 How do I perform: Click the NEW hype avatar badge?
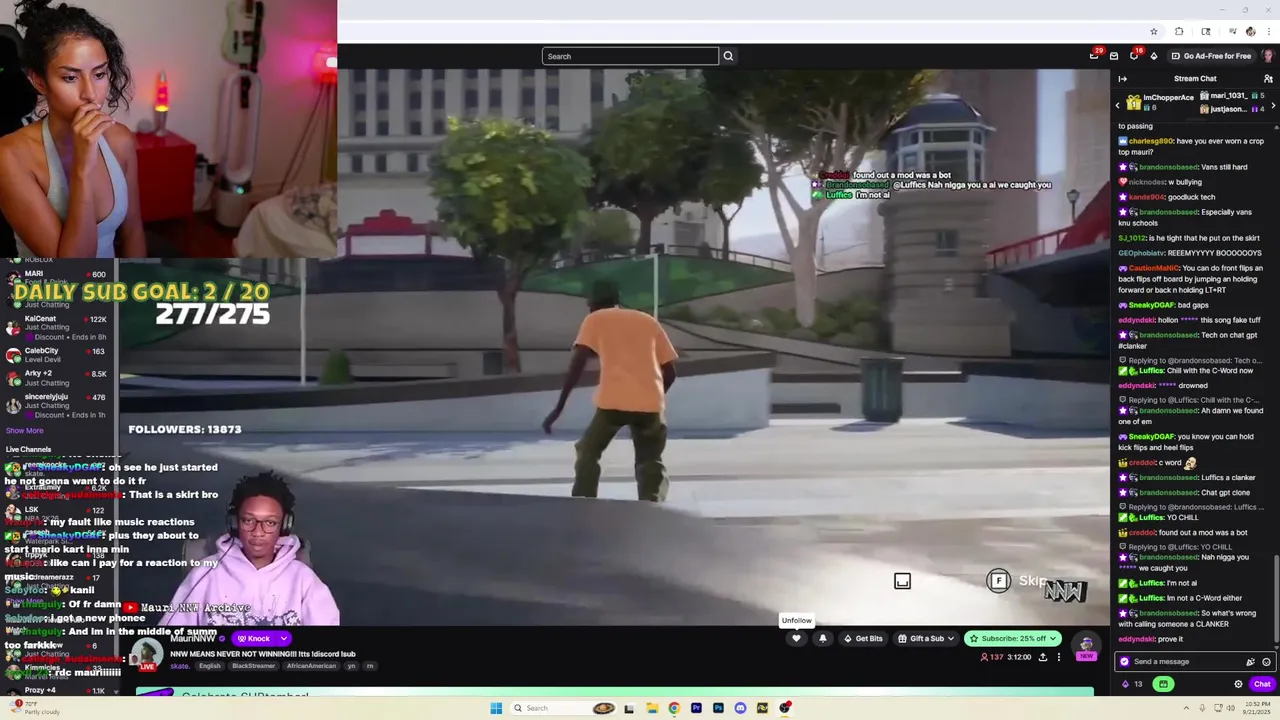click(x=1086, y=648)
